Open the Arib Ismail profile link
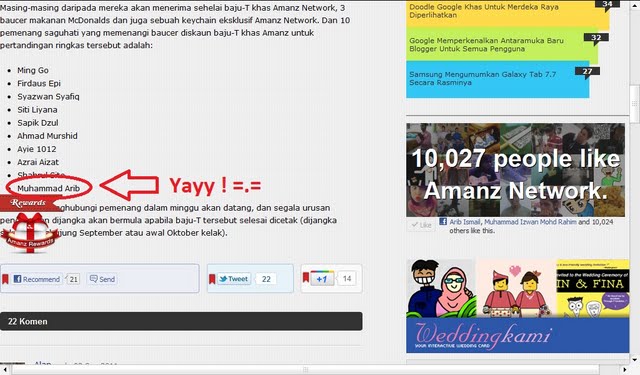The height and width of the screenshot is (375, 640). [x=465, y=222]
